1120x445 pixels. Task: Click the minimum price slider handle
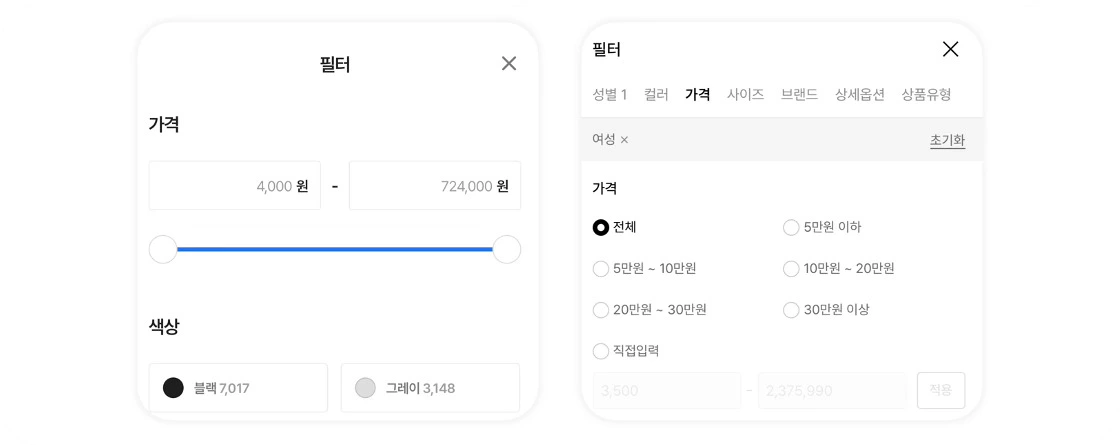(163, 250)
